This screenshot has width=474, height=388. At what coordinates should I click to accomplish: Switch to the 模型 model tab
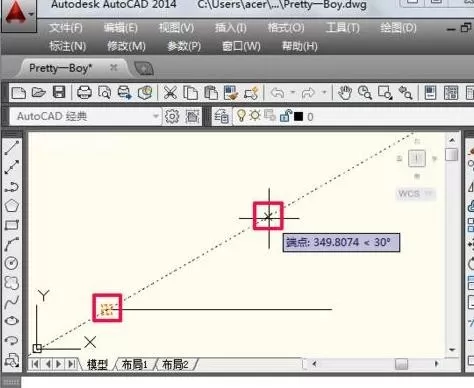click(x=97, y=364)
